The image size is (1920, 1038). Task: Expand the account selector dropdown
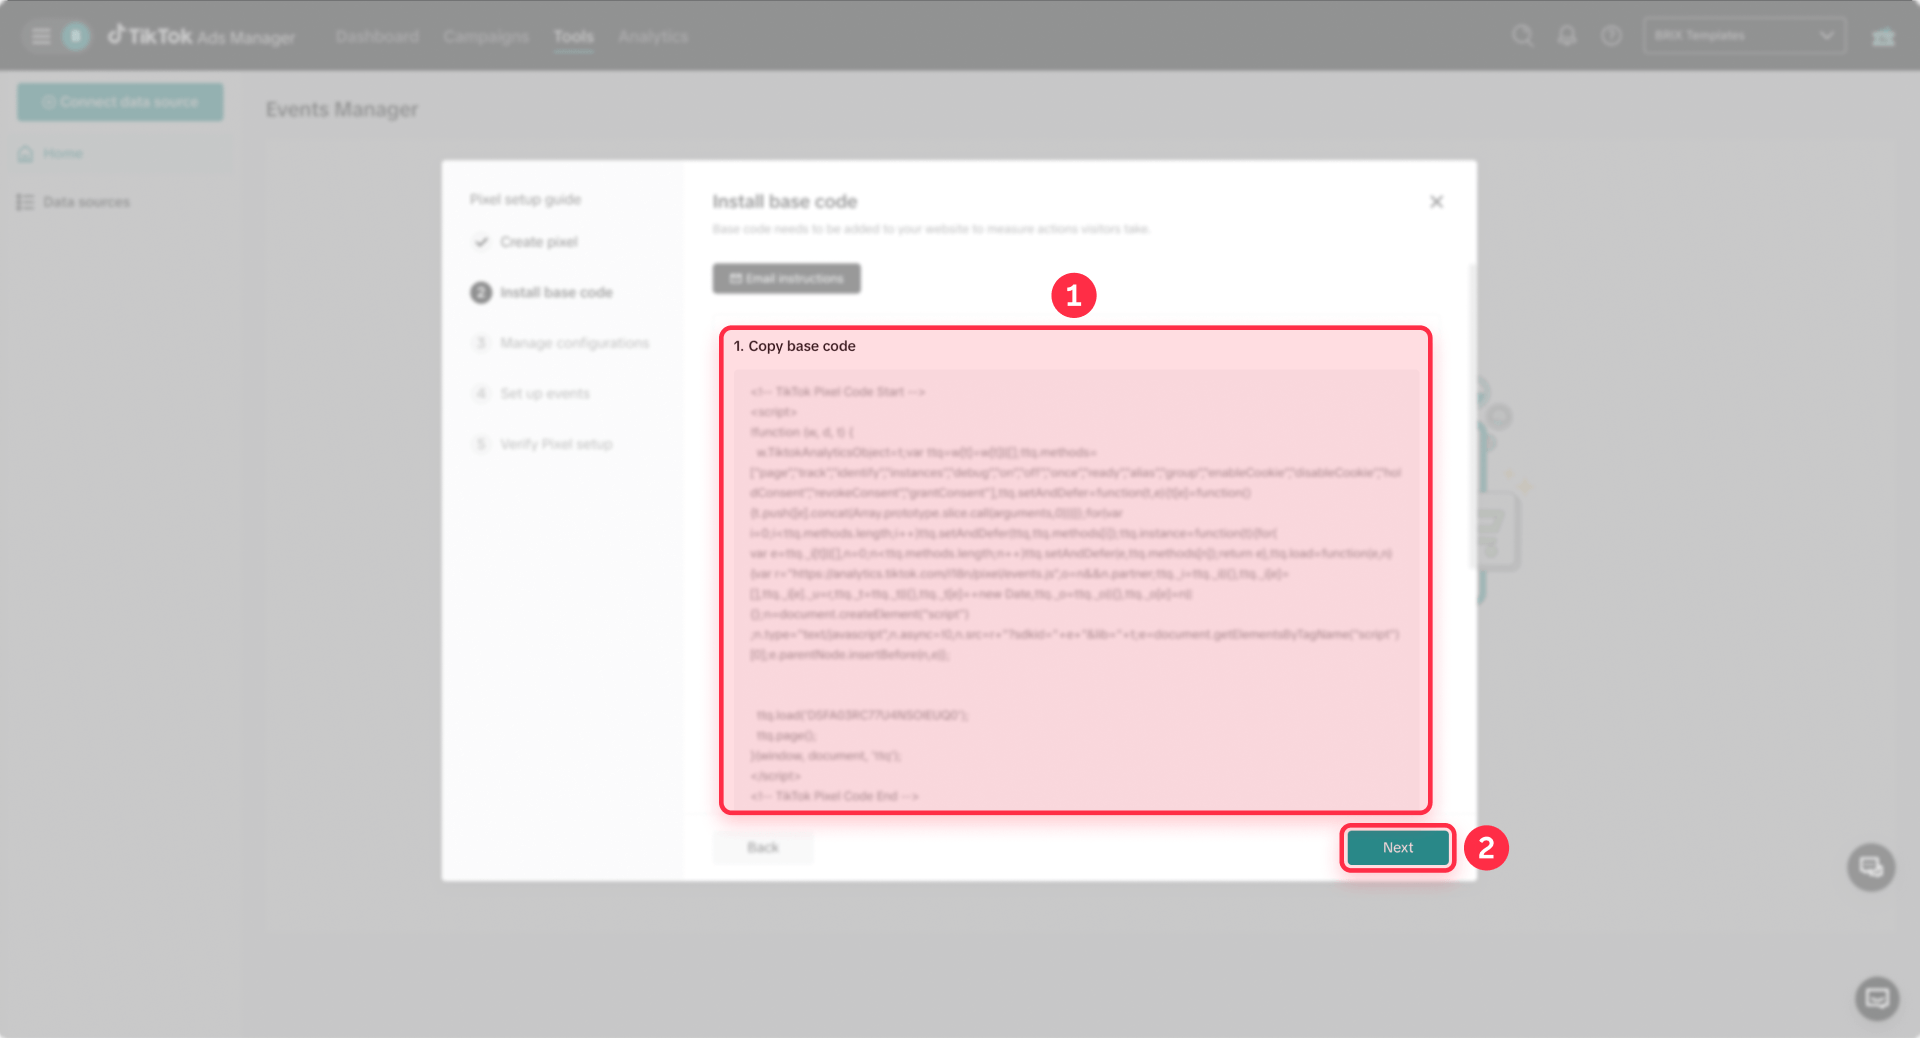(1744, 36)
